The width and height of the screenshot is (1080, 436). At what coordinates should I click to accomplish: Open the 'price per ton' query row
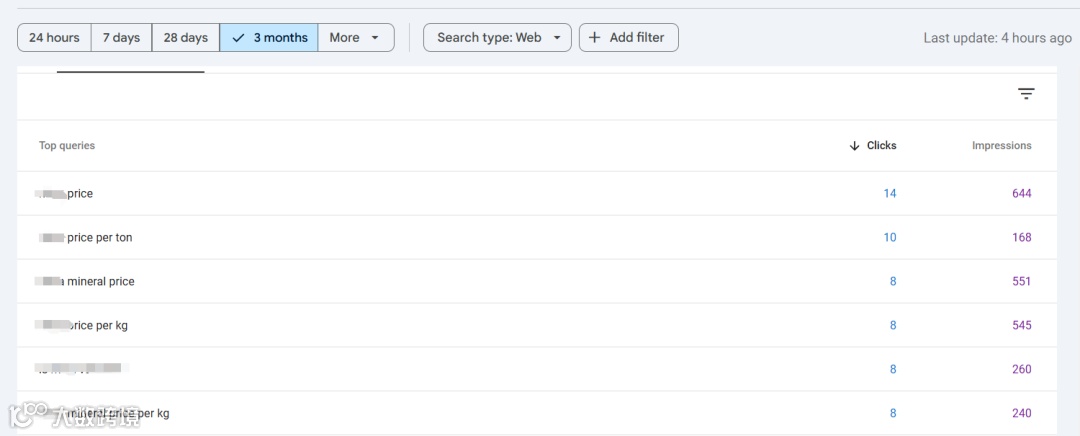tap(99, 238)
